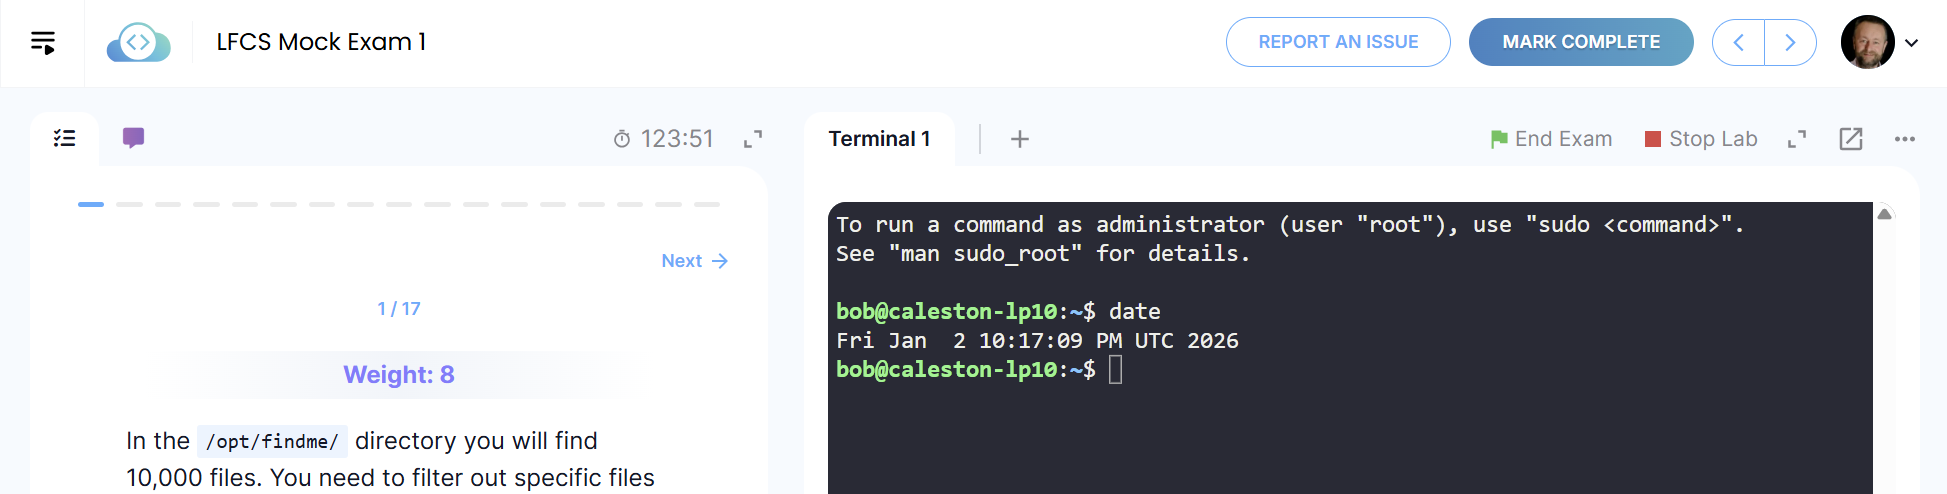
Task: Open the terminal more options menu
Action: 1905,139
